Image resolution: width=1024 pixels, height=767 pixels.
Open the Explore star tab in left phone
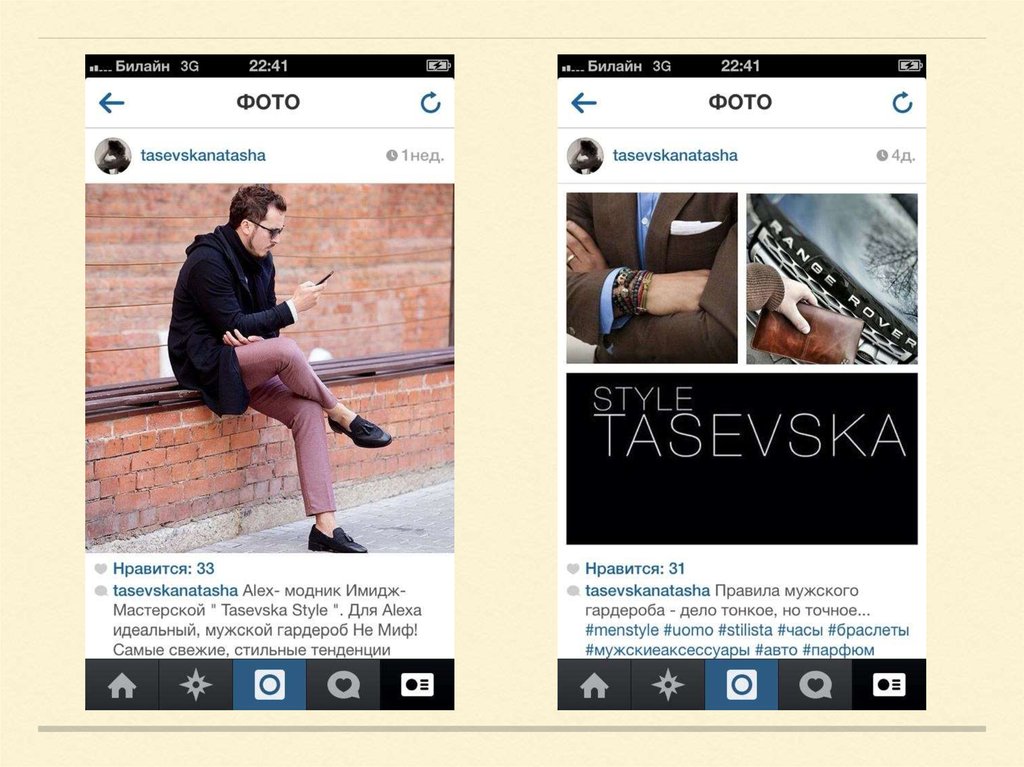[196, 685]
